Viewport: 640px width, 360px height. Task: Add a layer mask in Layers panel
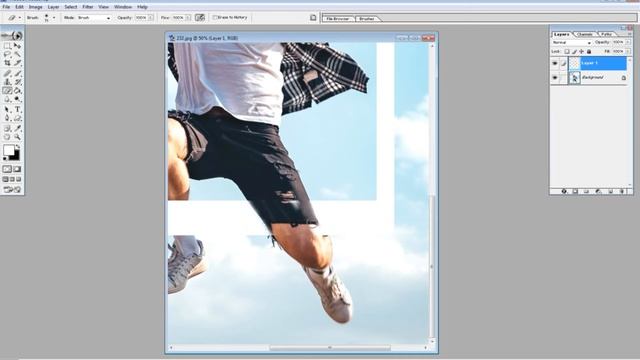575,191
